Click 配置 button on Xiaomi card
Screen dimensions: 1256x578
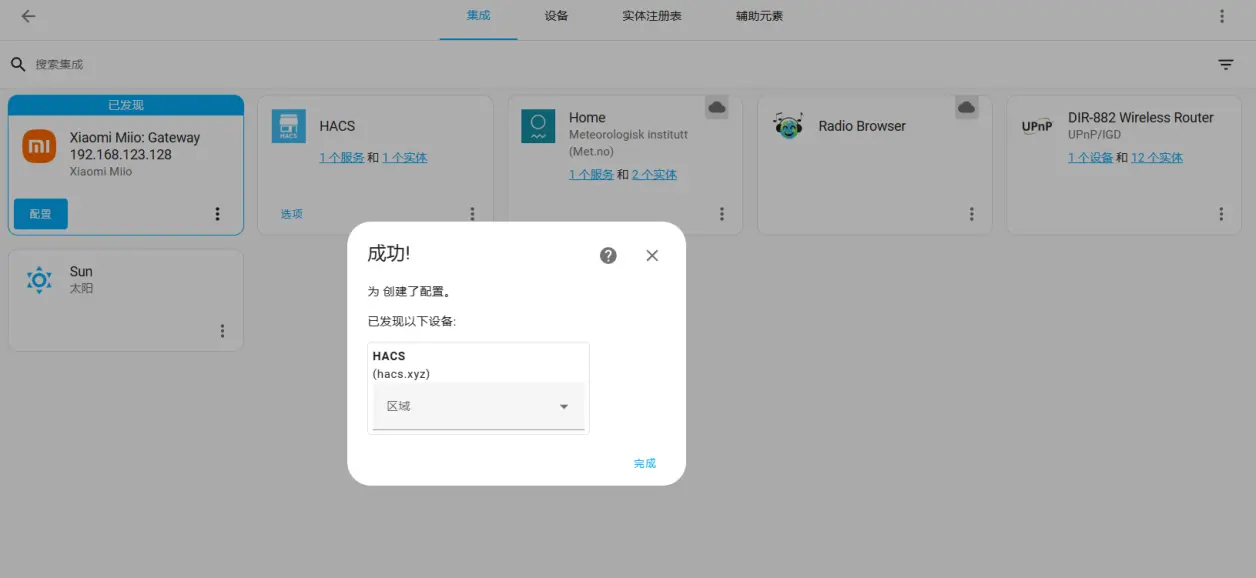[x=41, y=214]
